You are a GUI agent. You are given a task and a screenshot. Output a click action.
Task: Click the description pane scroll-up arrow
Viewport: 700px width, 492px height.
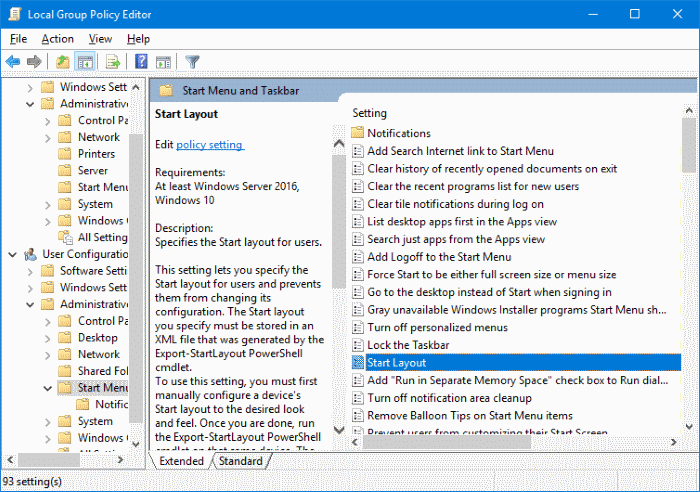[339, 143]
